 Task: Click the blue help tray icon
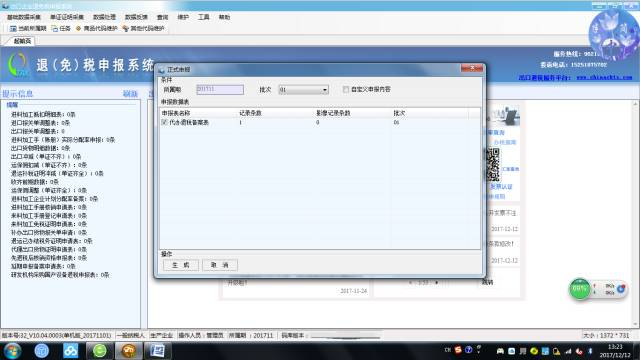click(x=468, y=350)
